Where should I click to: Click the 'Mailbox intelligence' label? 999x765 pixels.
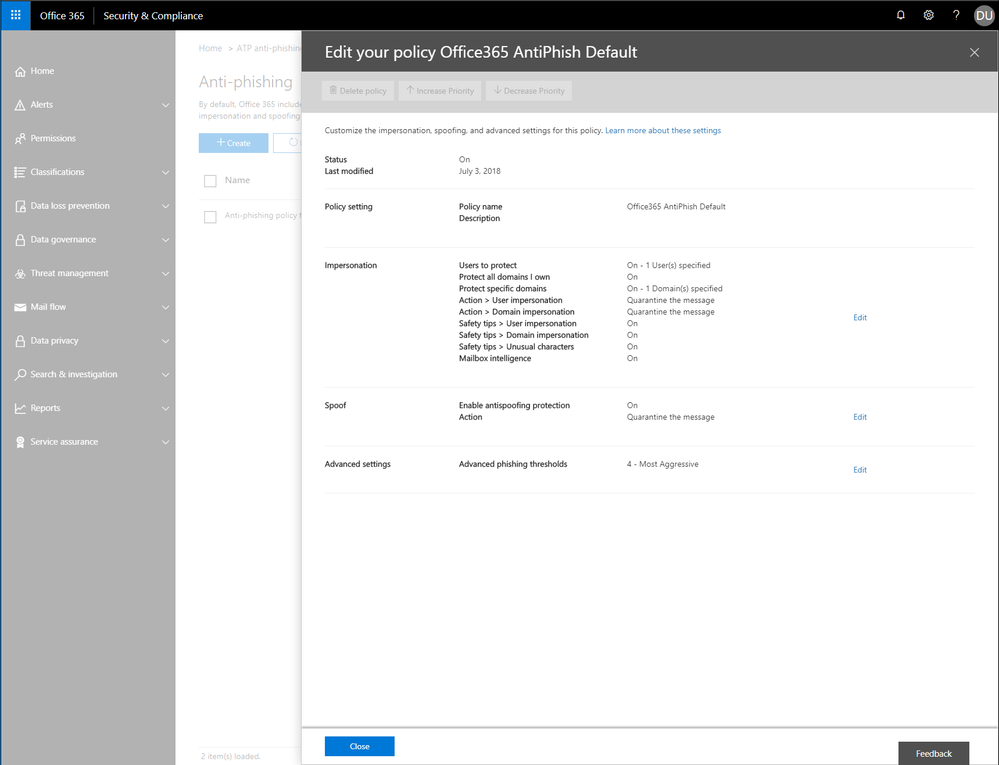coord(495,359)
